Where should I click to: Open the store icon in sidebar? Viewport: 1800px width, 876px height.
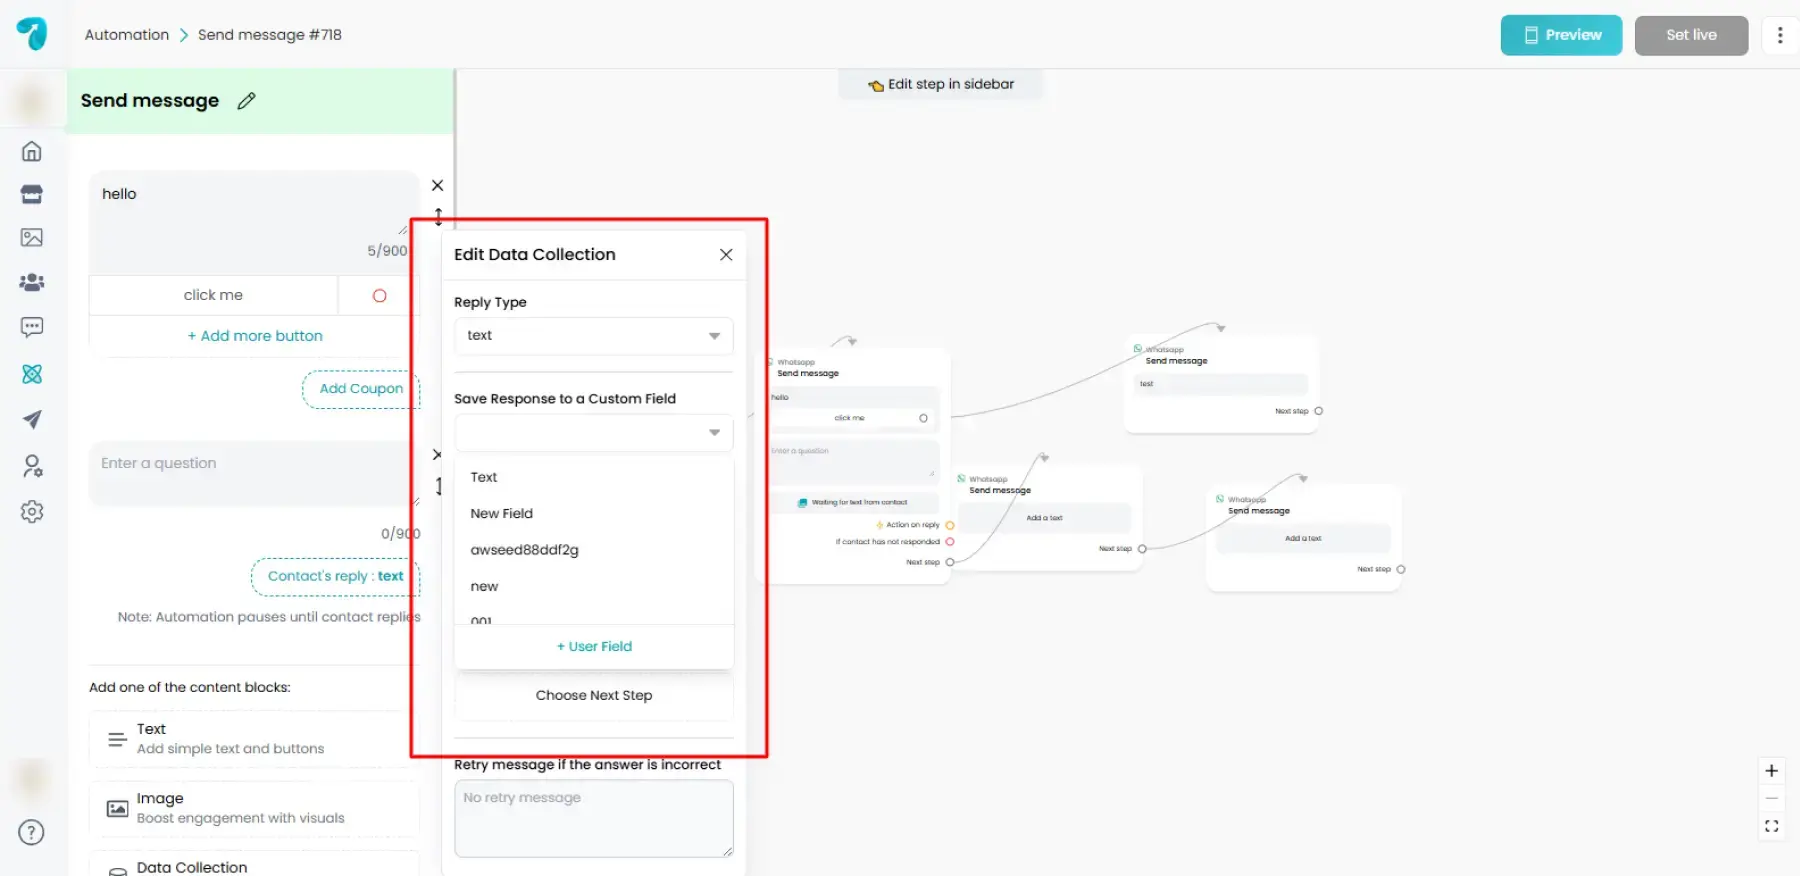click(x=32, y=194)
